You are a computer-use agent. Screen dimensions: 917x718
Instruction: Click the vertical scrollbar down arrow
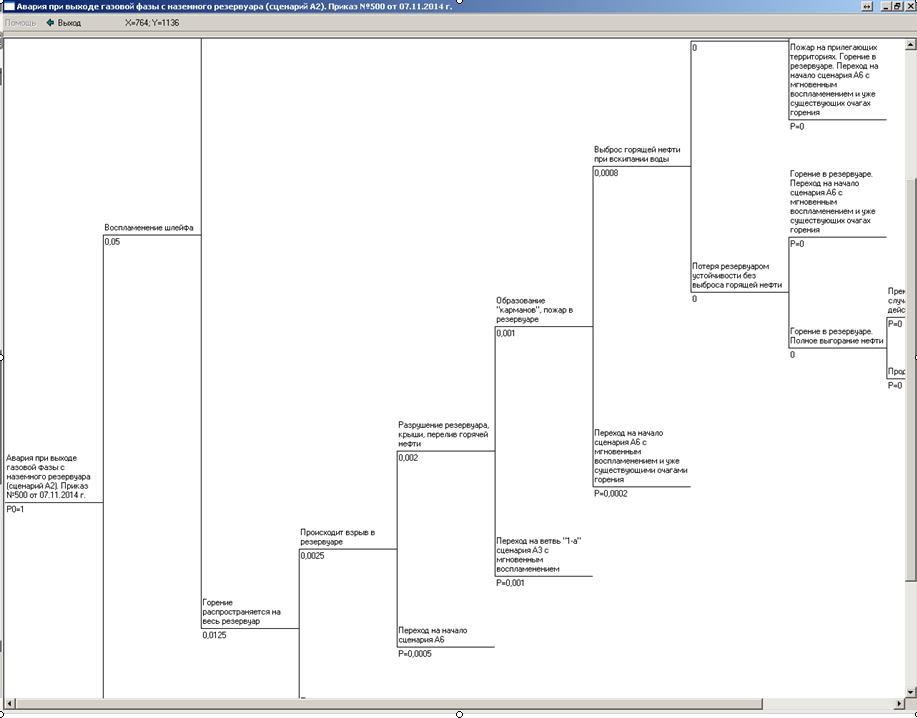910,691
